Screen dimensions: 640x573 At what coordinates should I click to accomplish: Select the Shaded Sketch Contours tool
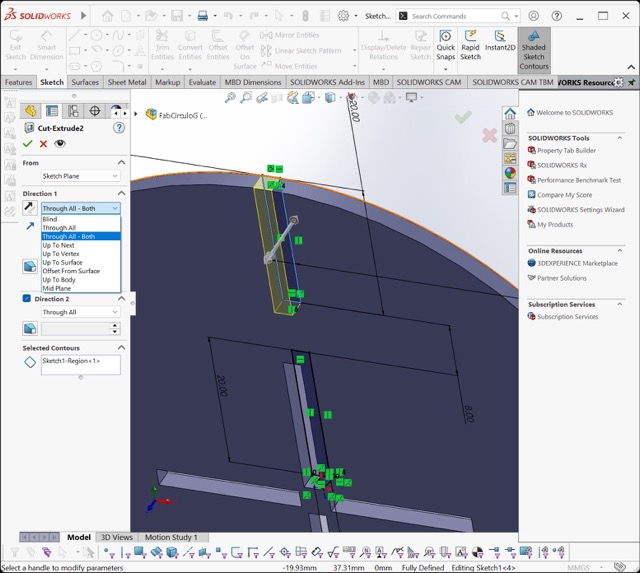pos(534,49)
